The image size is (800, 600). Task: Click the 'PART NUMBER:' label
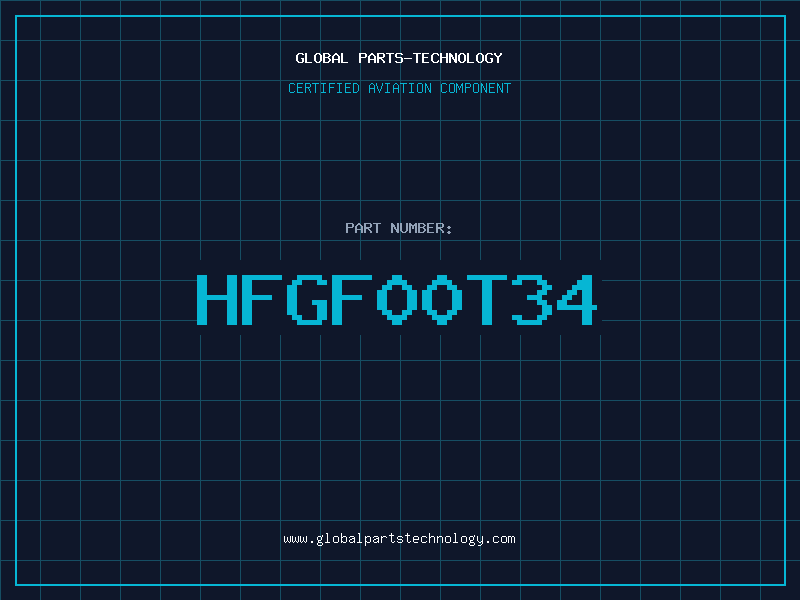click(x=398, y=228)
